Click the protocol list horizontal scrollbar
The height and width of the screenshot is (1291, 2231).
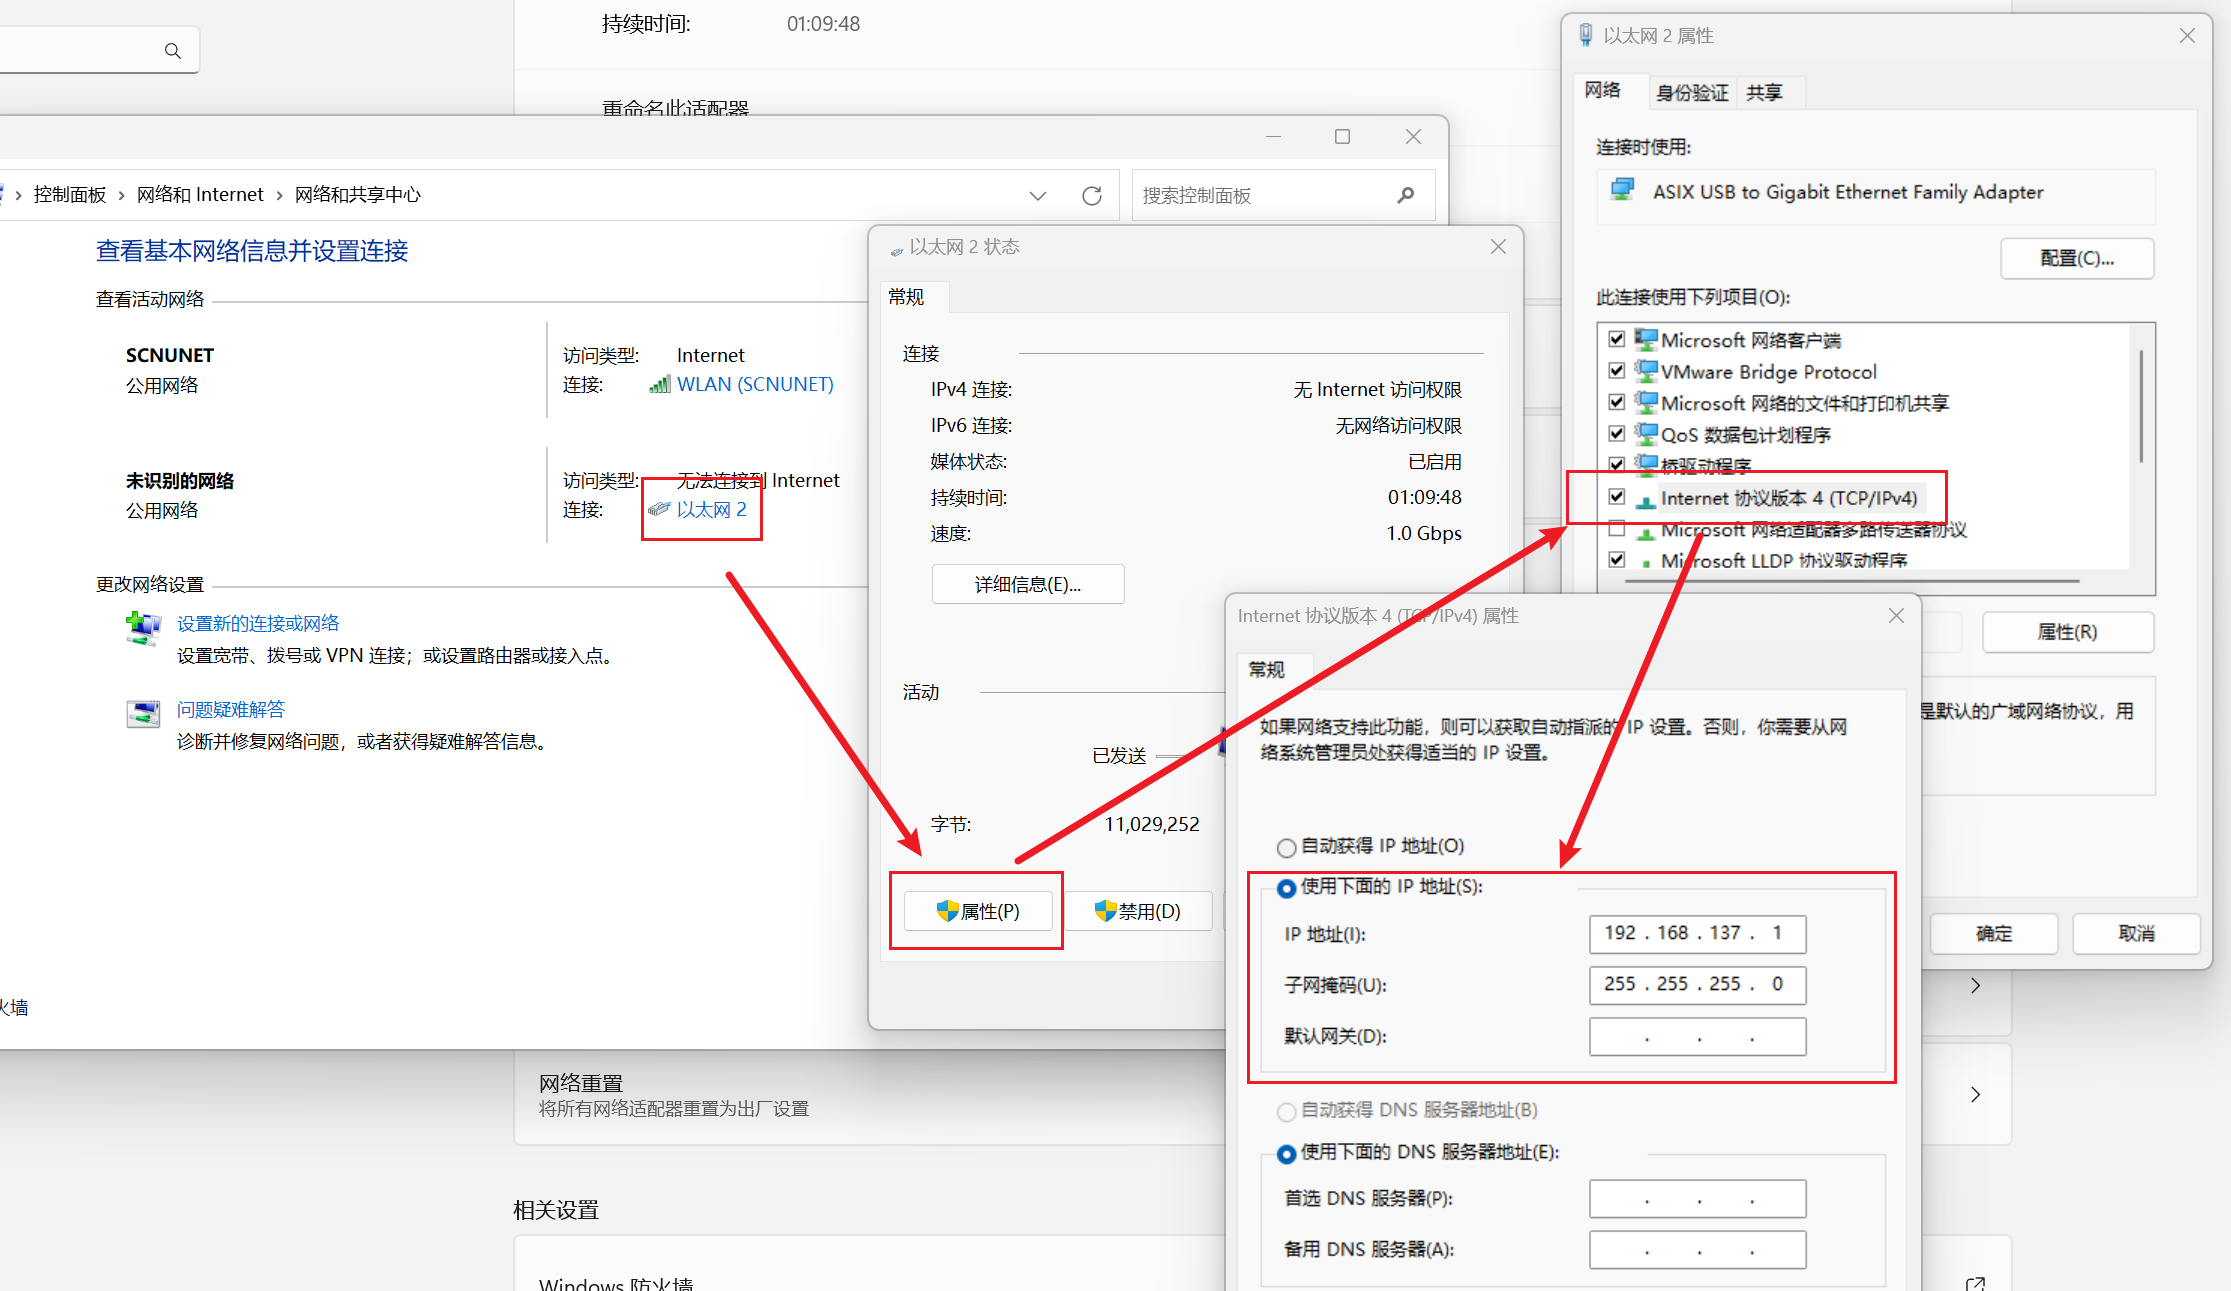(1852, 581)
